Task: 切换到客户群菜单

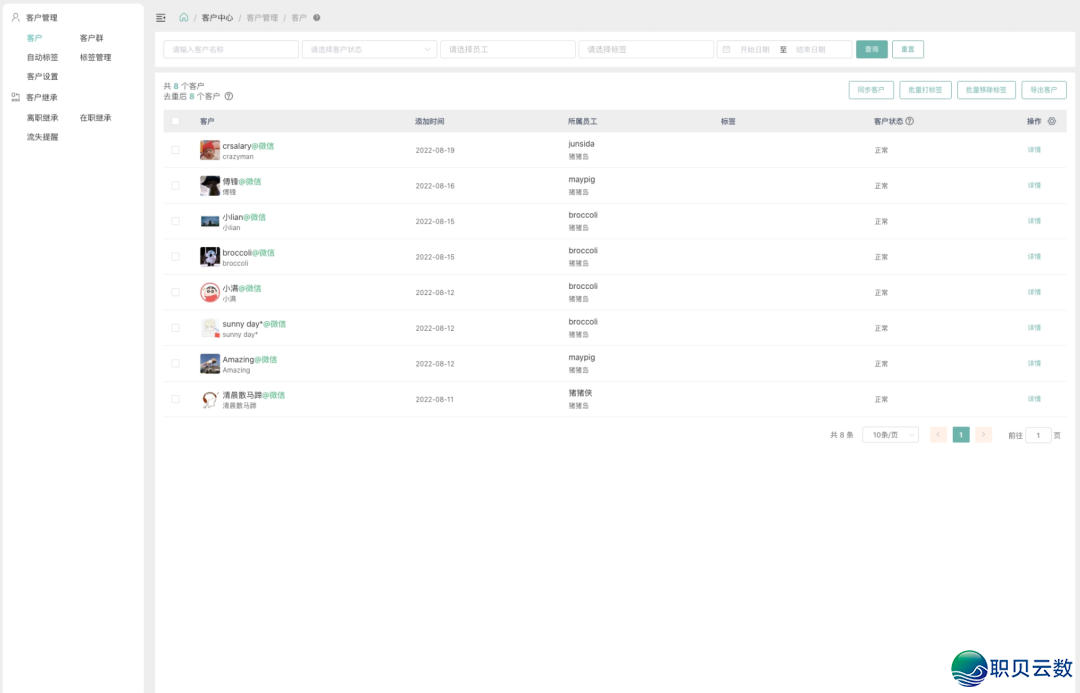Action: tap(91, 38)
